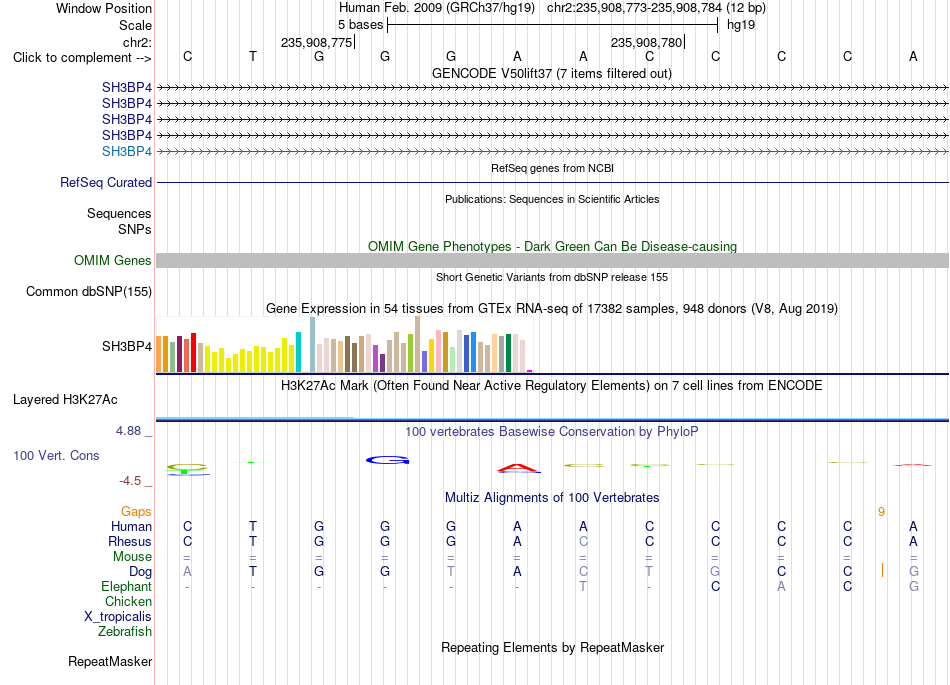Click the 235,908,775 coordinate label
The height and width of the screenshot is (685, 950).
(x=316, y=42)
